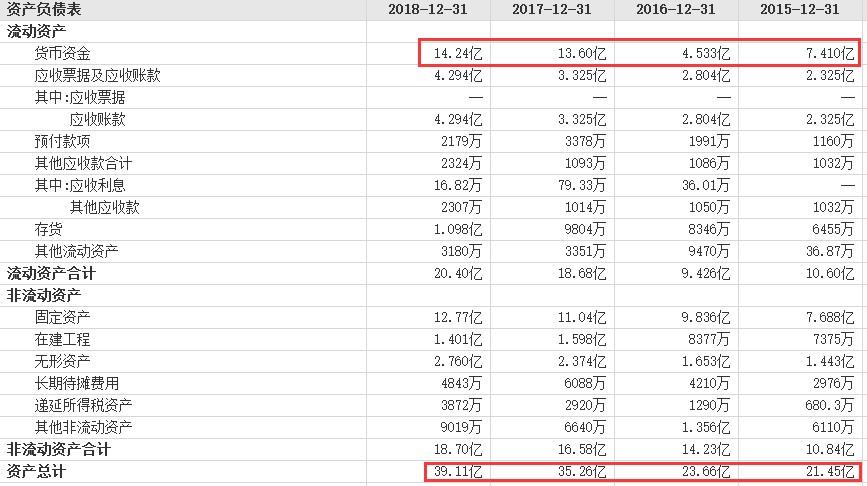This screenshot has height=486, width=867.
Task: Select the 递延所得税资产 row label
Action: (83, 405)
